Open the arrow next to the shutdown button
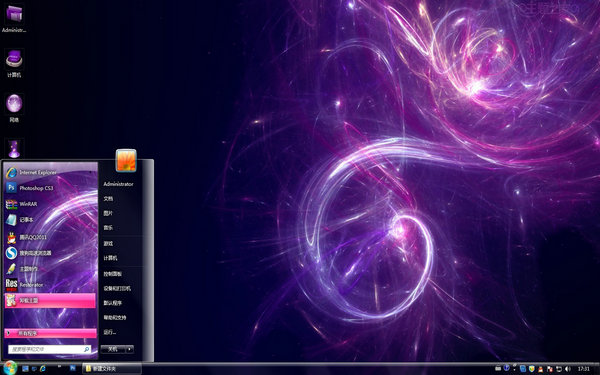The height and width of the screenshot is (375, 600). 130,349
